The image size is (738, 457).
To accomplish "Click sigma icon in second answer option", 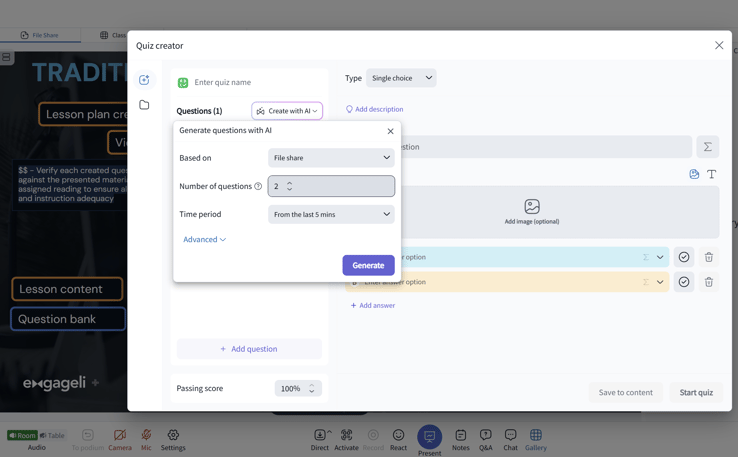I will click(x=646, y=282).
